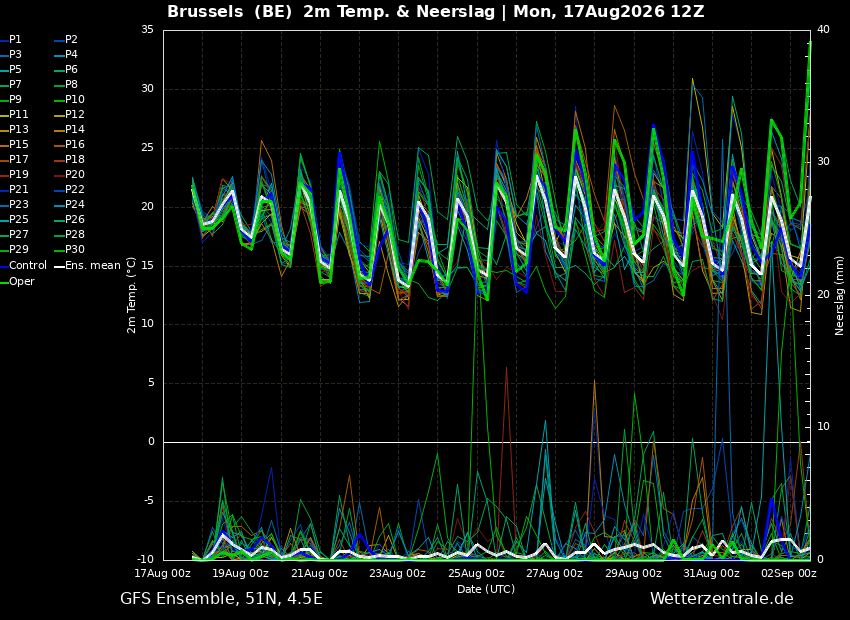
Task: Select the '29Aug 00z' date label
Action: click(633, 573)
